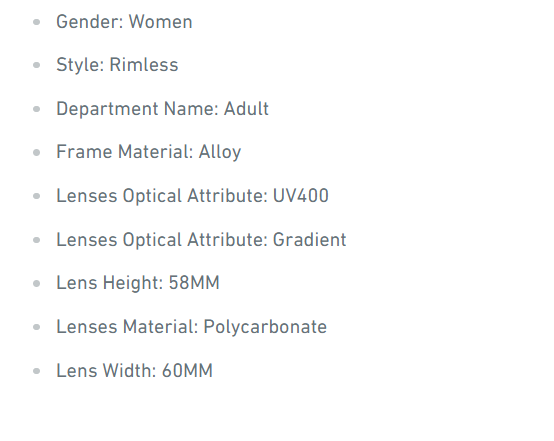Click the bullet beside Style: Rimless
Screen dimensions: 554x441
tap(36, 65)
